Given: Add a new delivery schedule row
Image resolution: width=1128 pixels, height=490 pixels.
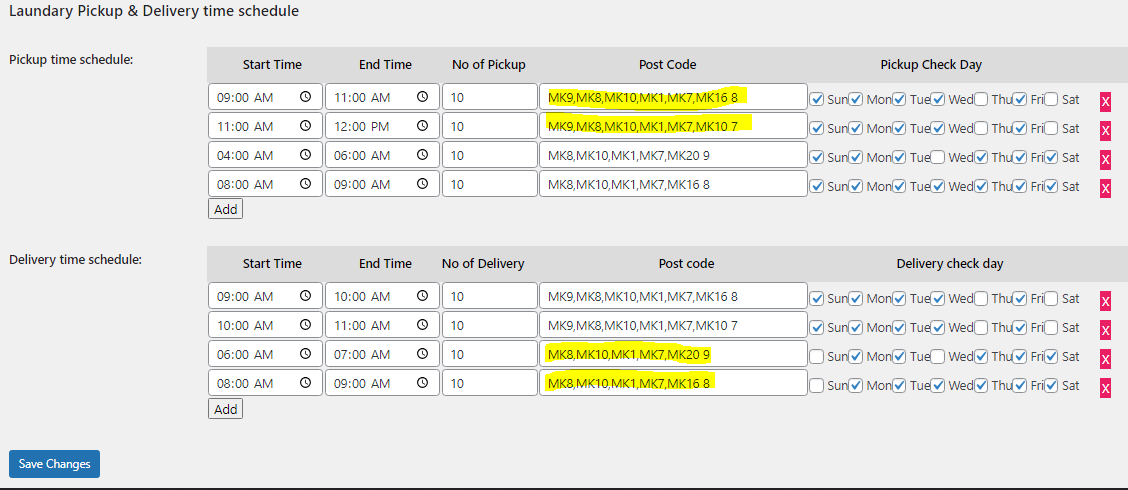Looking at the screenshot, I should click(226, 409).
